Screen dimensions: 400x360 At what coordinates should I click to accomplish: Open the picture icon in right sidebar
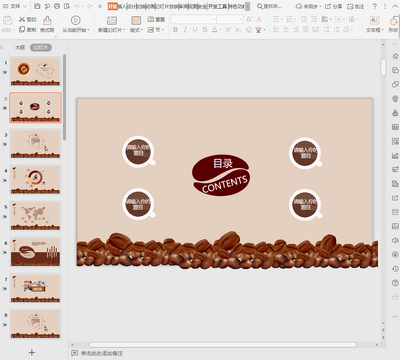pos(395,226)
